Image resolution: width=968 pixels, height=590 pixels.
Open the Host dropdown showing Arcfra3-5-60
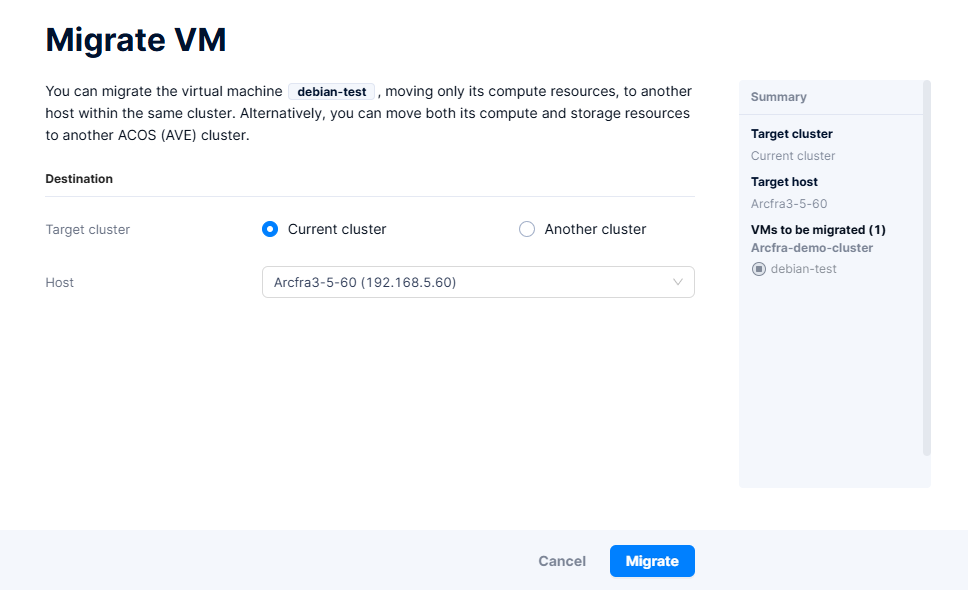[x=466, y=282]
